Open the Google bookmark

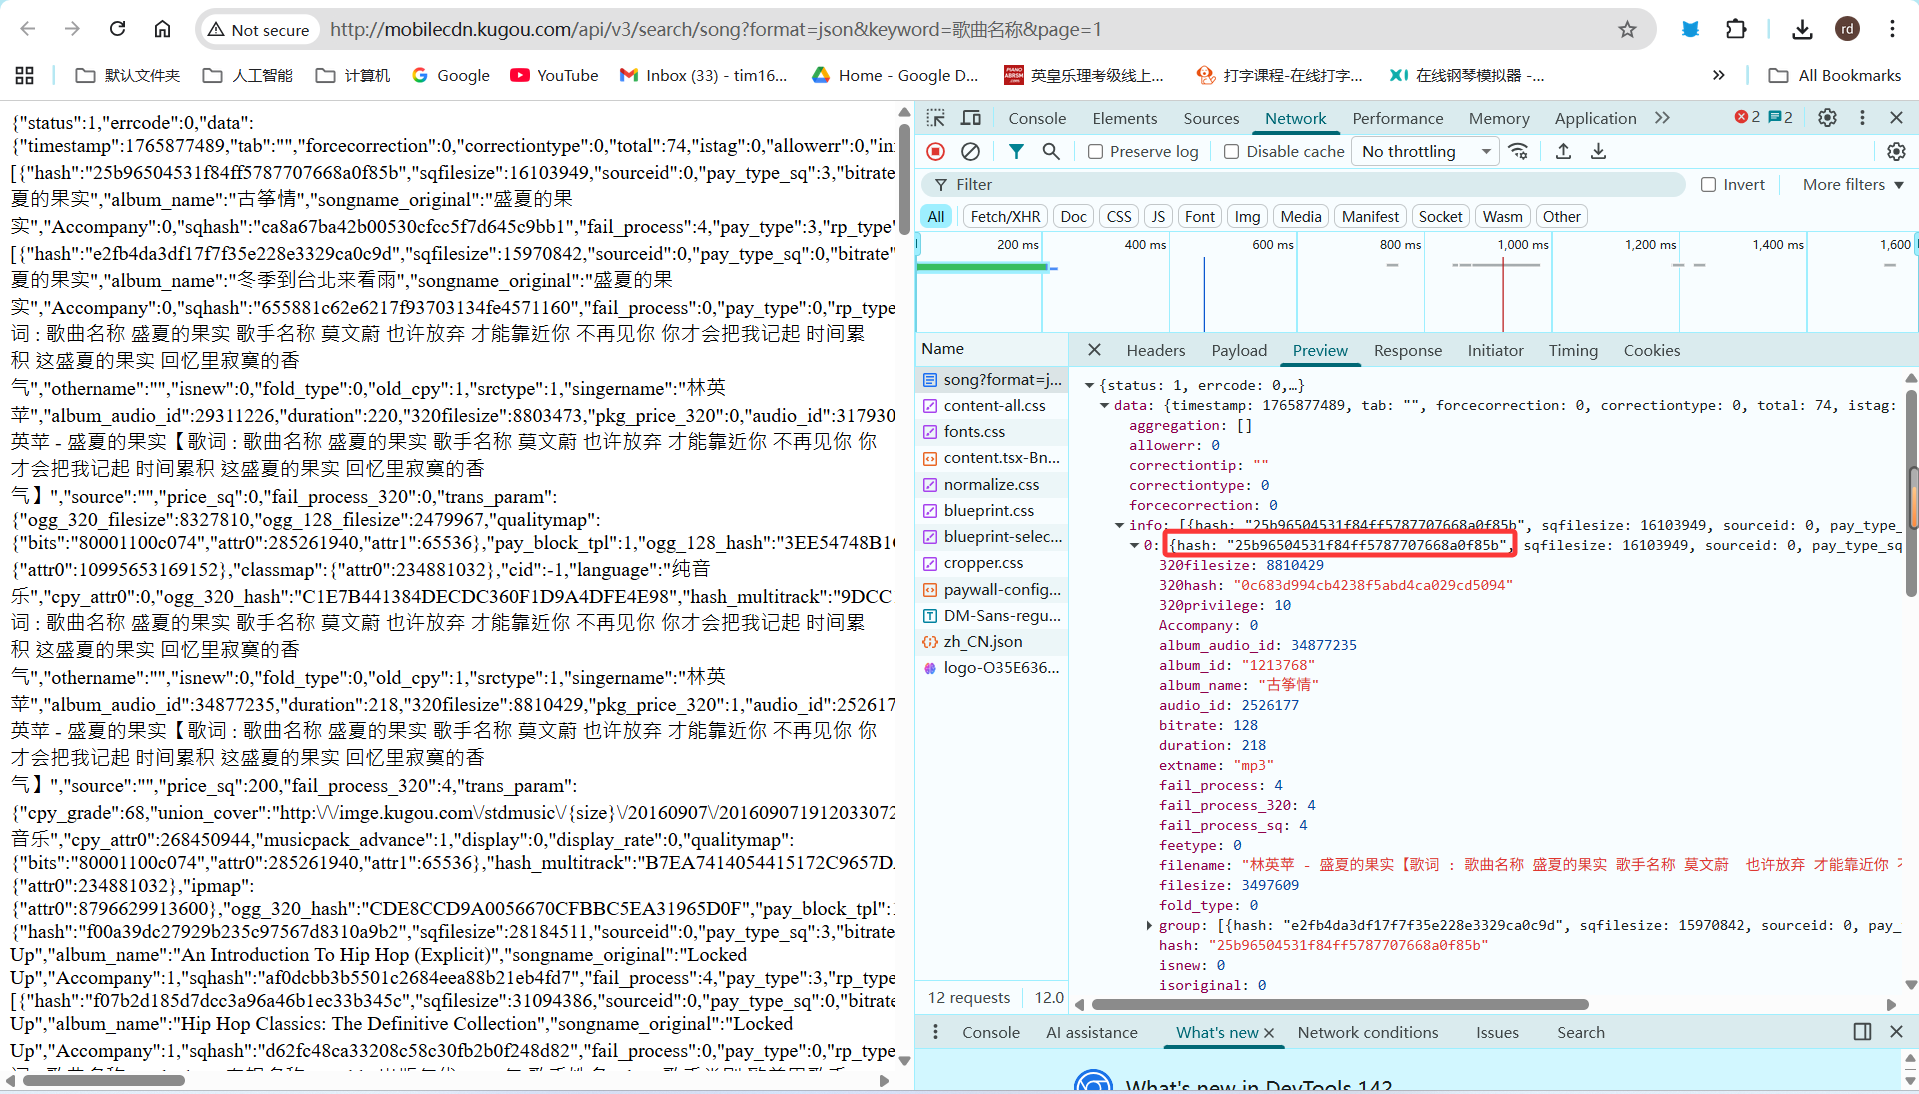[450, 75]
